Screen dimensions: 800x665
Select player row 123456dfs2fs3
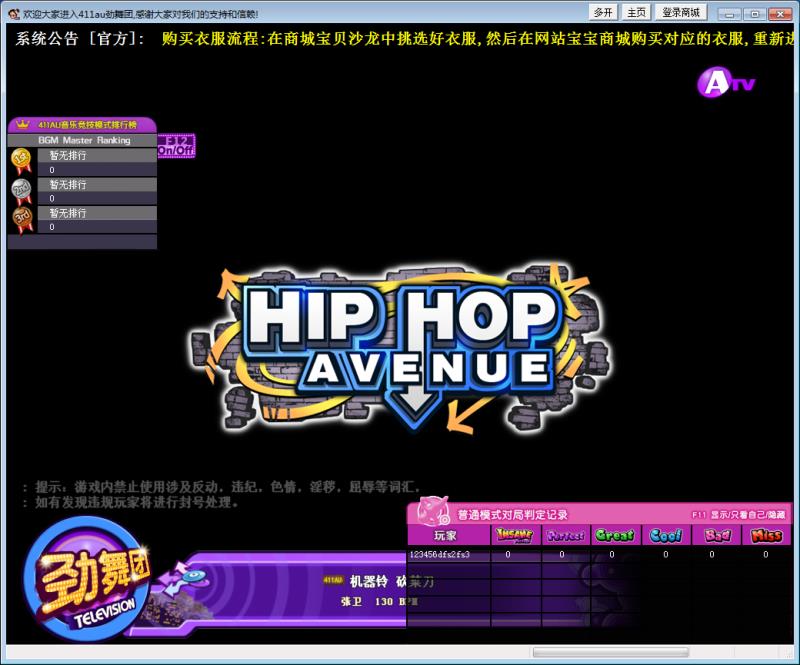[x=599, y=554]
